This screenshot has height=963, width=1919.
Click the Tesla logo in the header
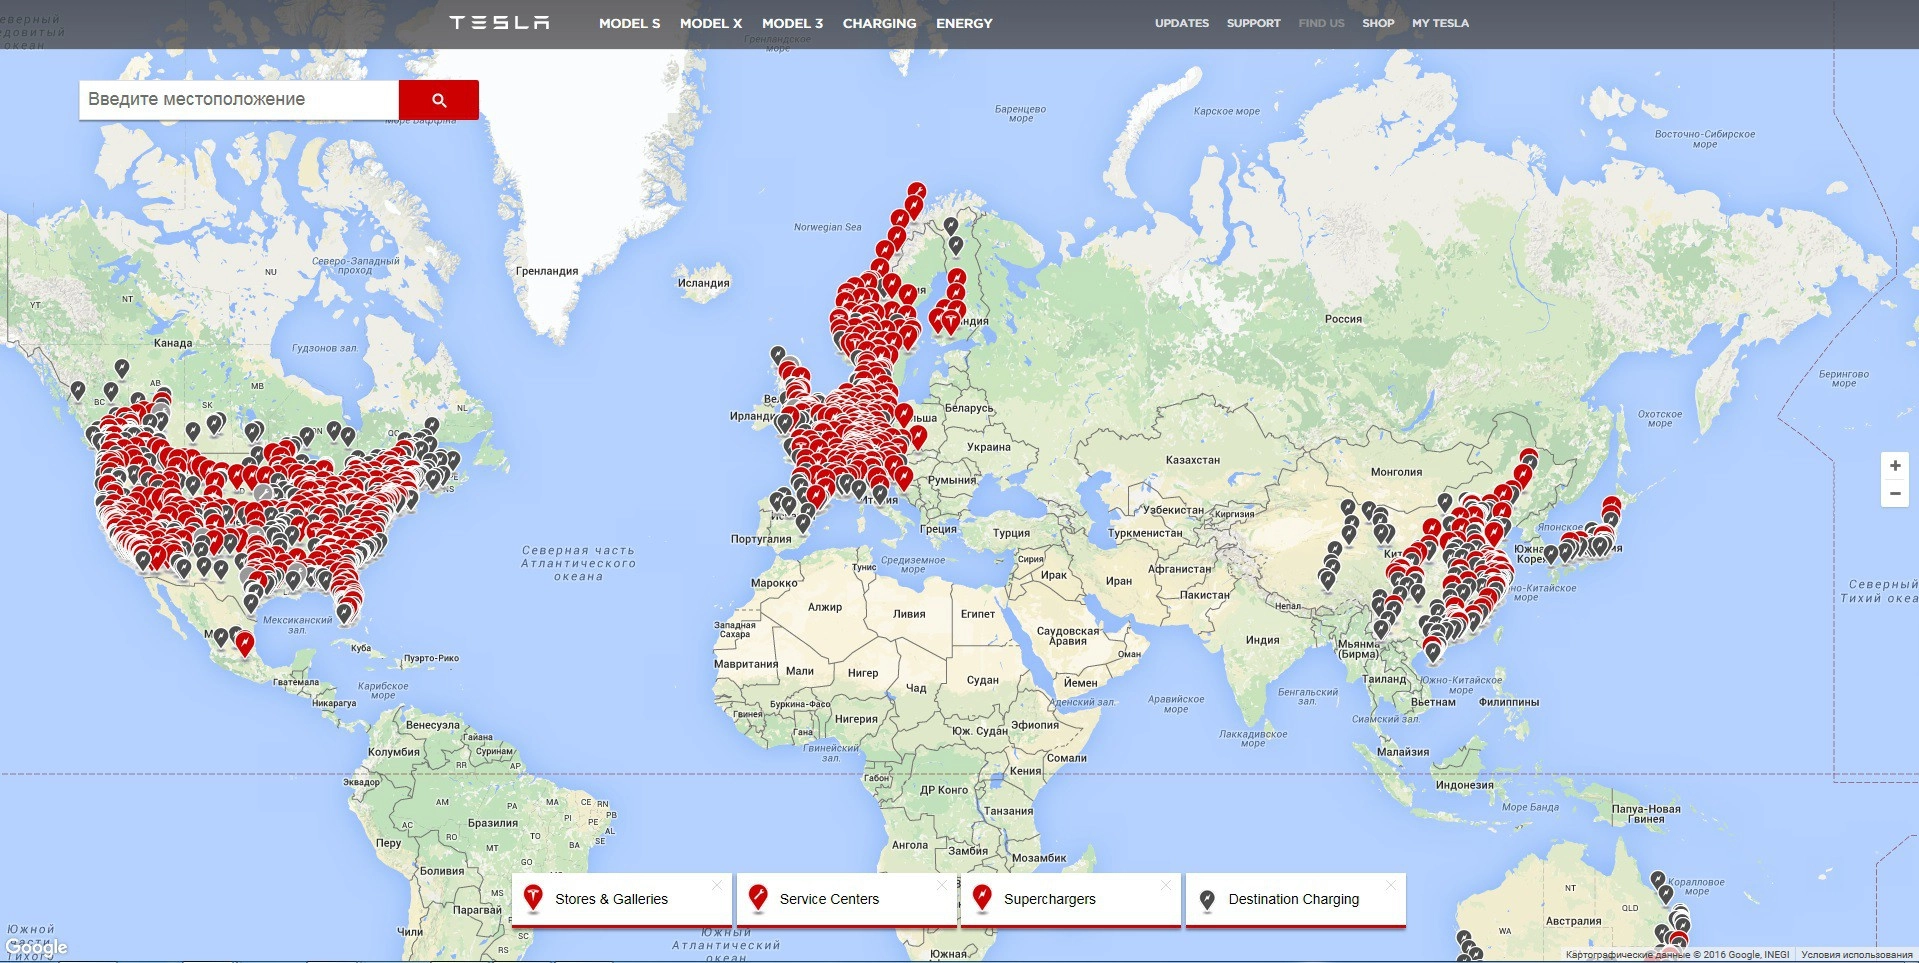click(499, 23)
